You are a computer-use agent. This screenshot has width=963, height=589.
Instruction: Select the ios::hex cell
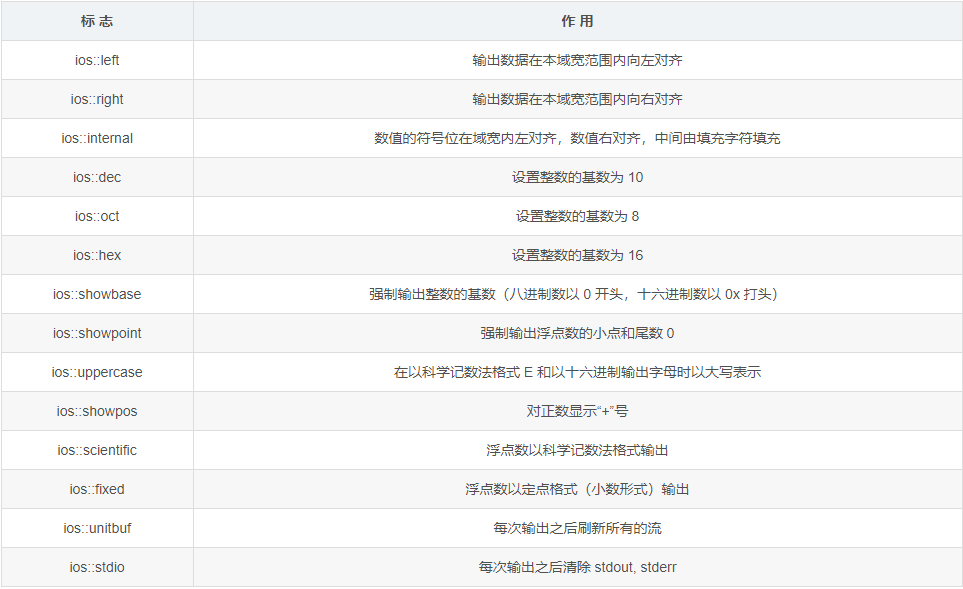point(97,255)
